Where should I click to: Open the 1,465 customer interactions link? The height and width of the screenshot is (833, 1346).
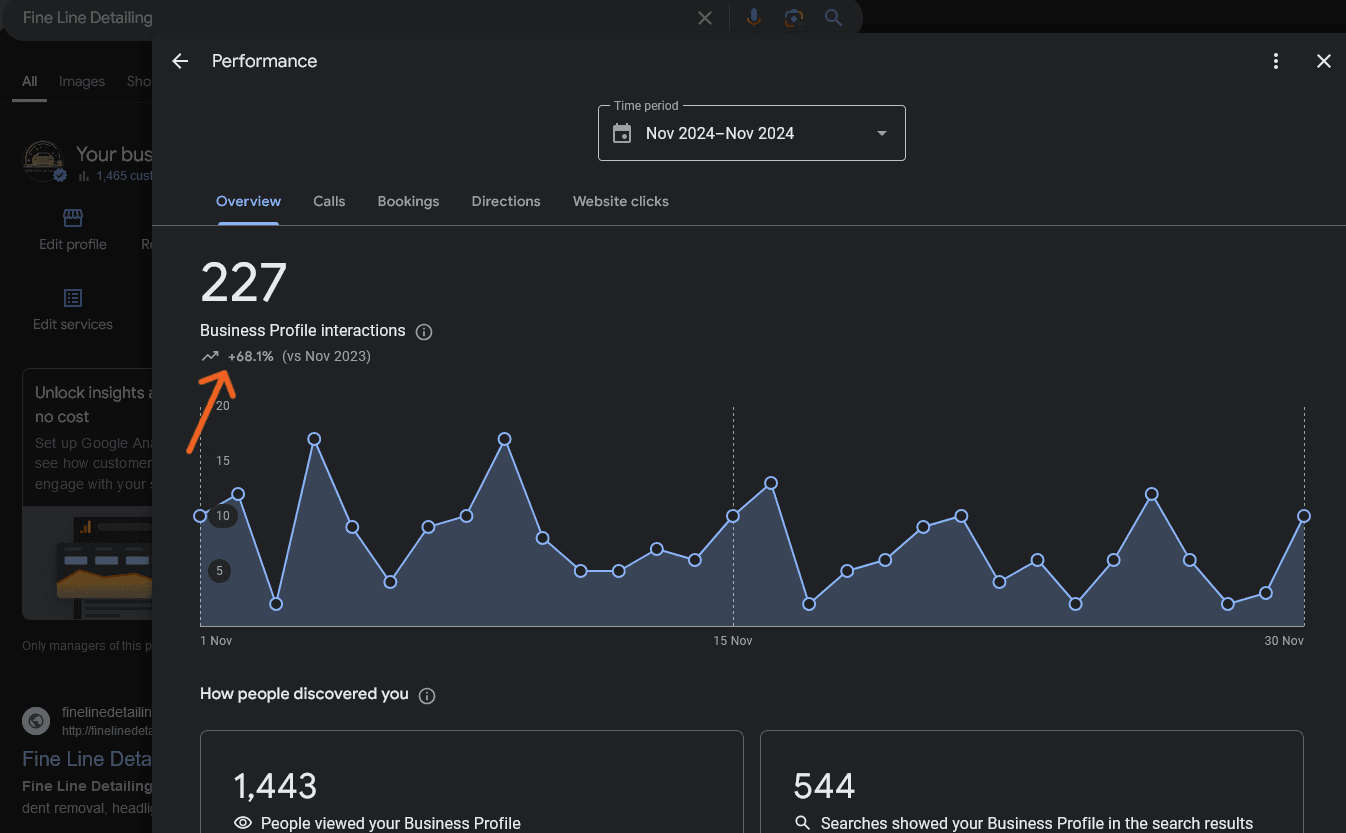coord(124,176)
